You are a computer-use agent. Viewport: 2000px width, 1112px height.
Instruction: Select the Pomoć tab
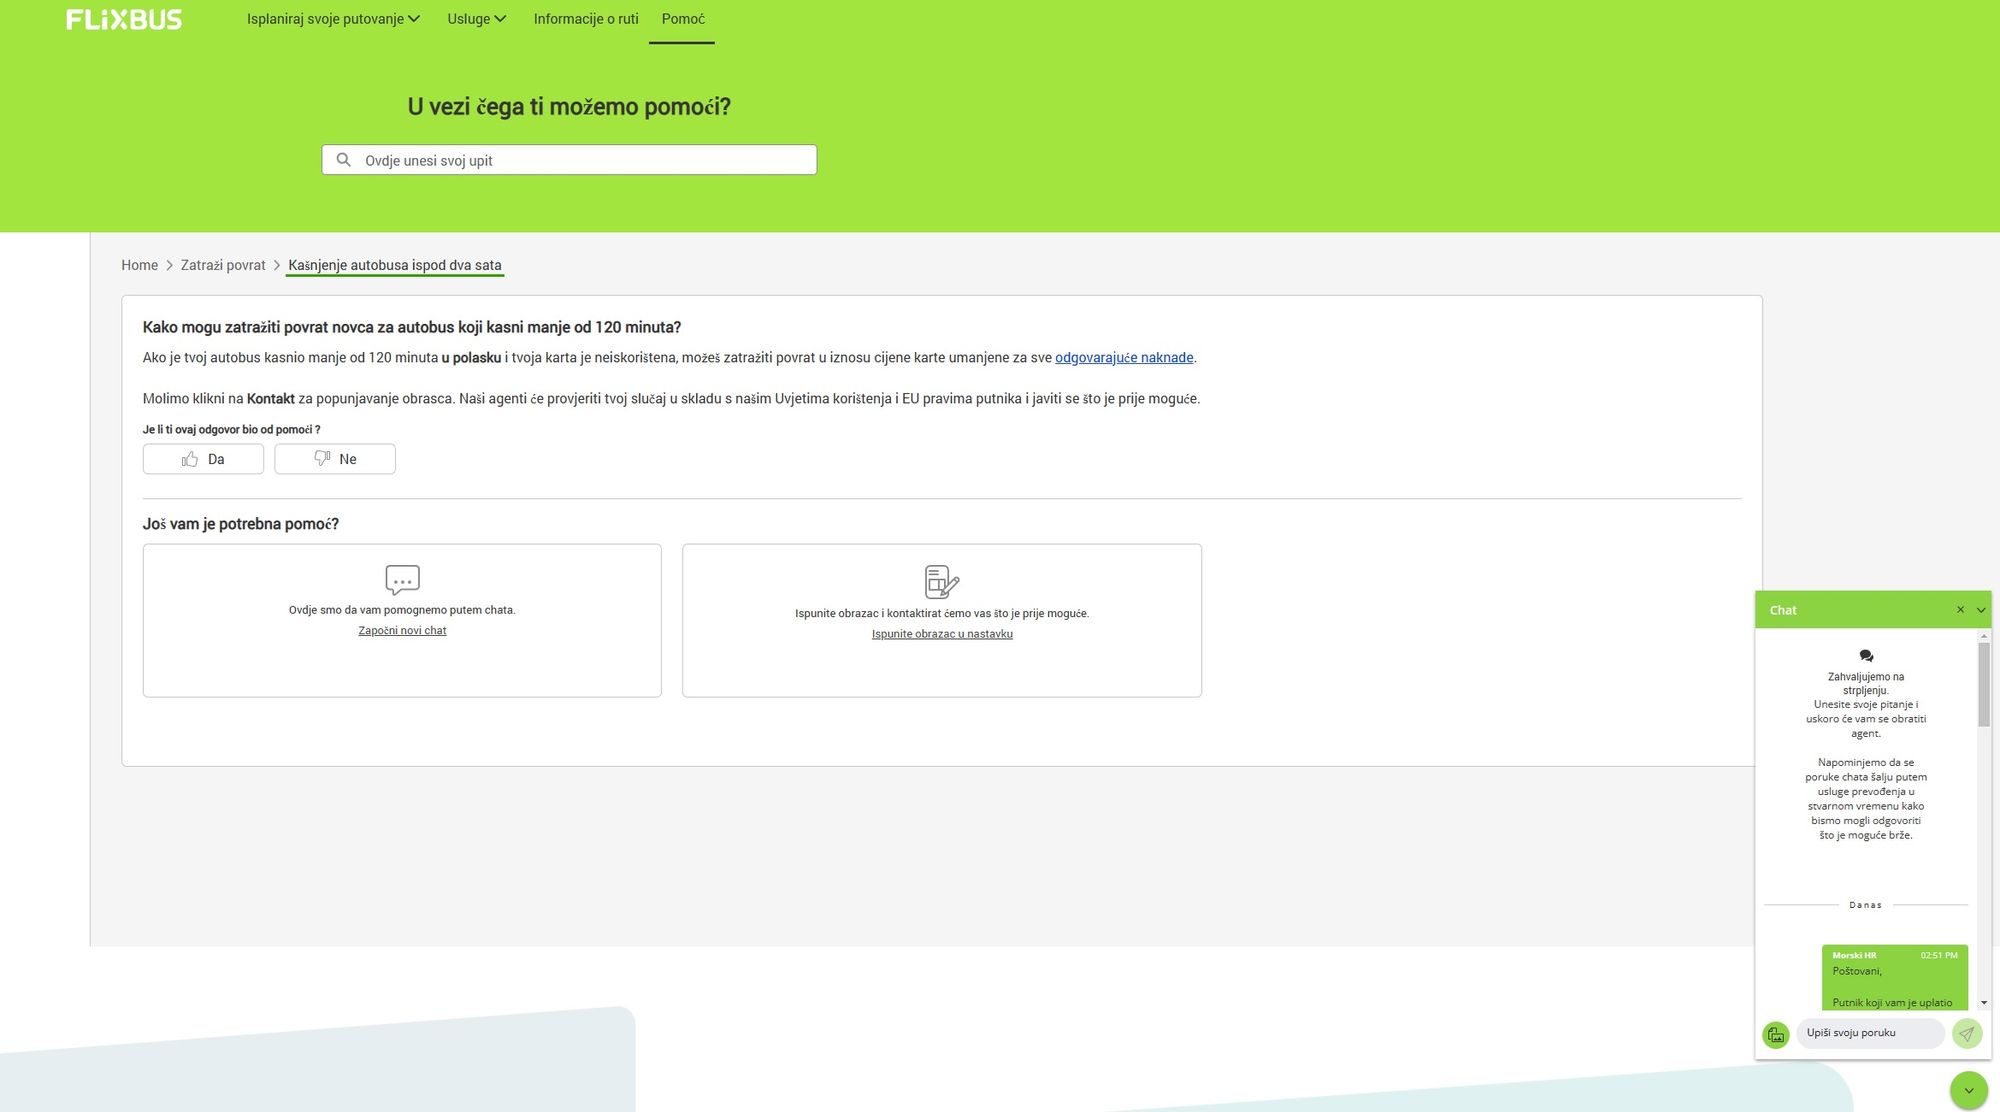[683, 19]
